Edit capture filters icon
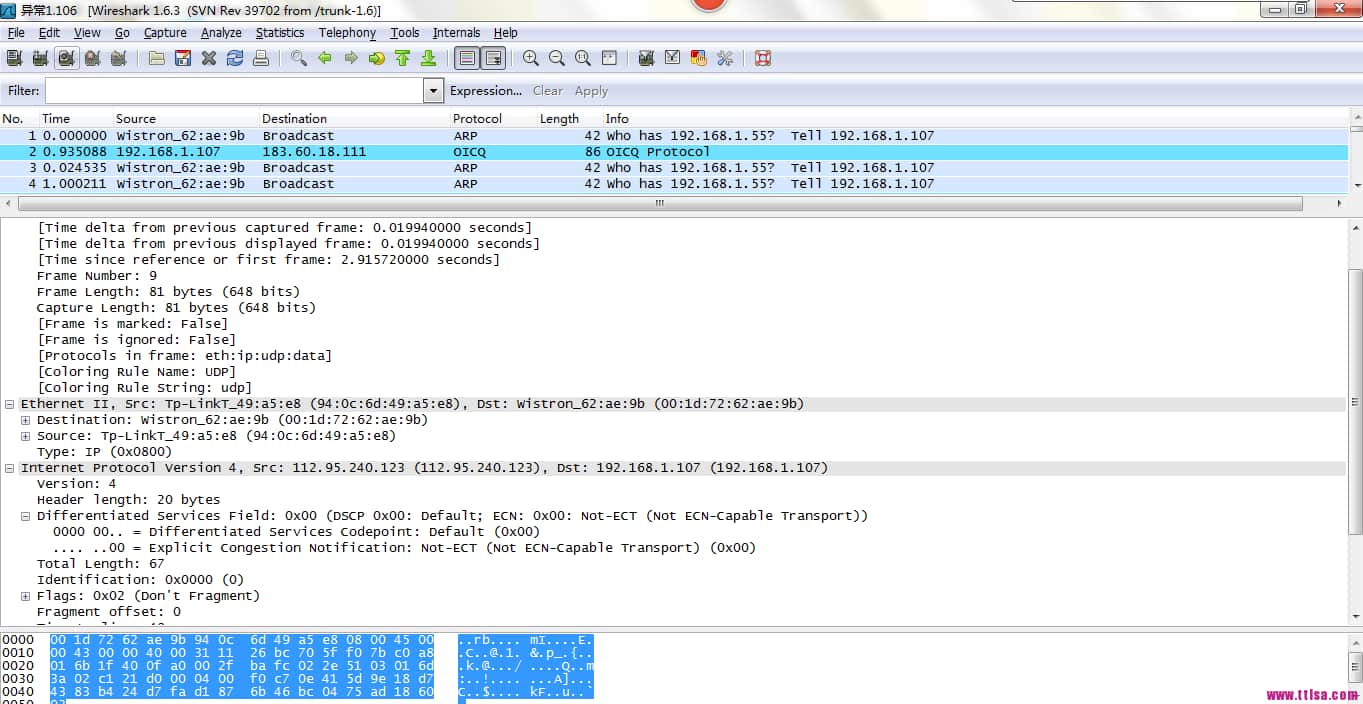 pyautogui.click(x=647, y=58)
